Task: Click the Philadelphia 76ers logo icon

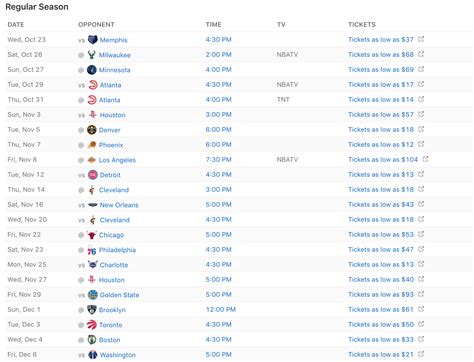Action: pyautogui.click(x=92, y=250)
